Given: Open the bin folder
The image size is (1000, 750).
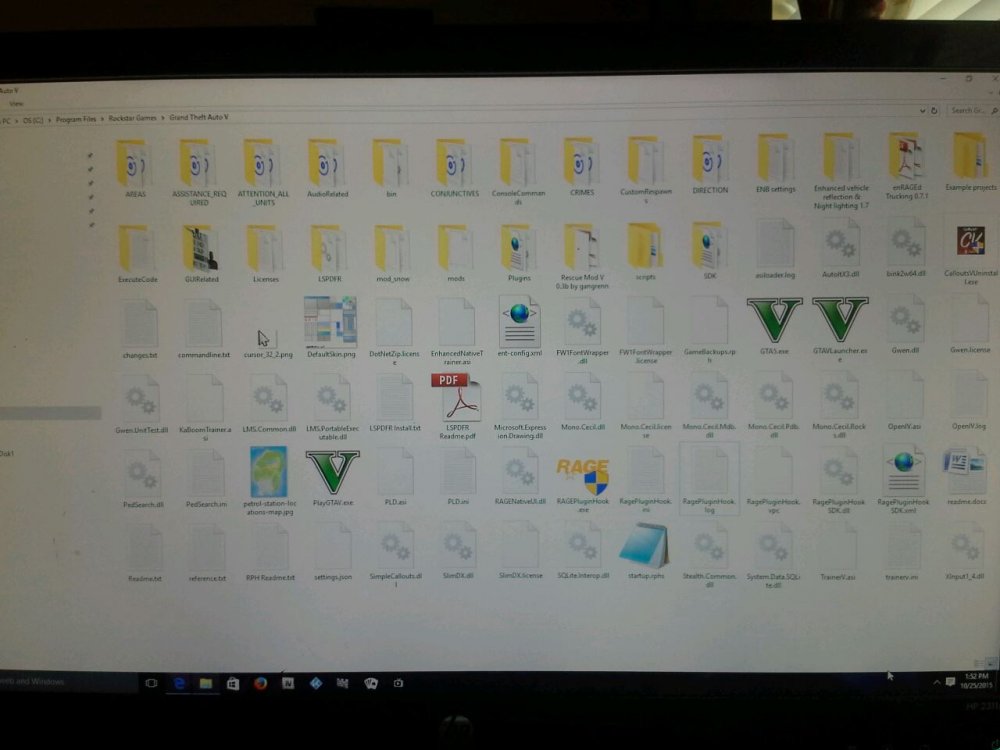Looking at the screenshot, I should tap(391, 168).
